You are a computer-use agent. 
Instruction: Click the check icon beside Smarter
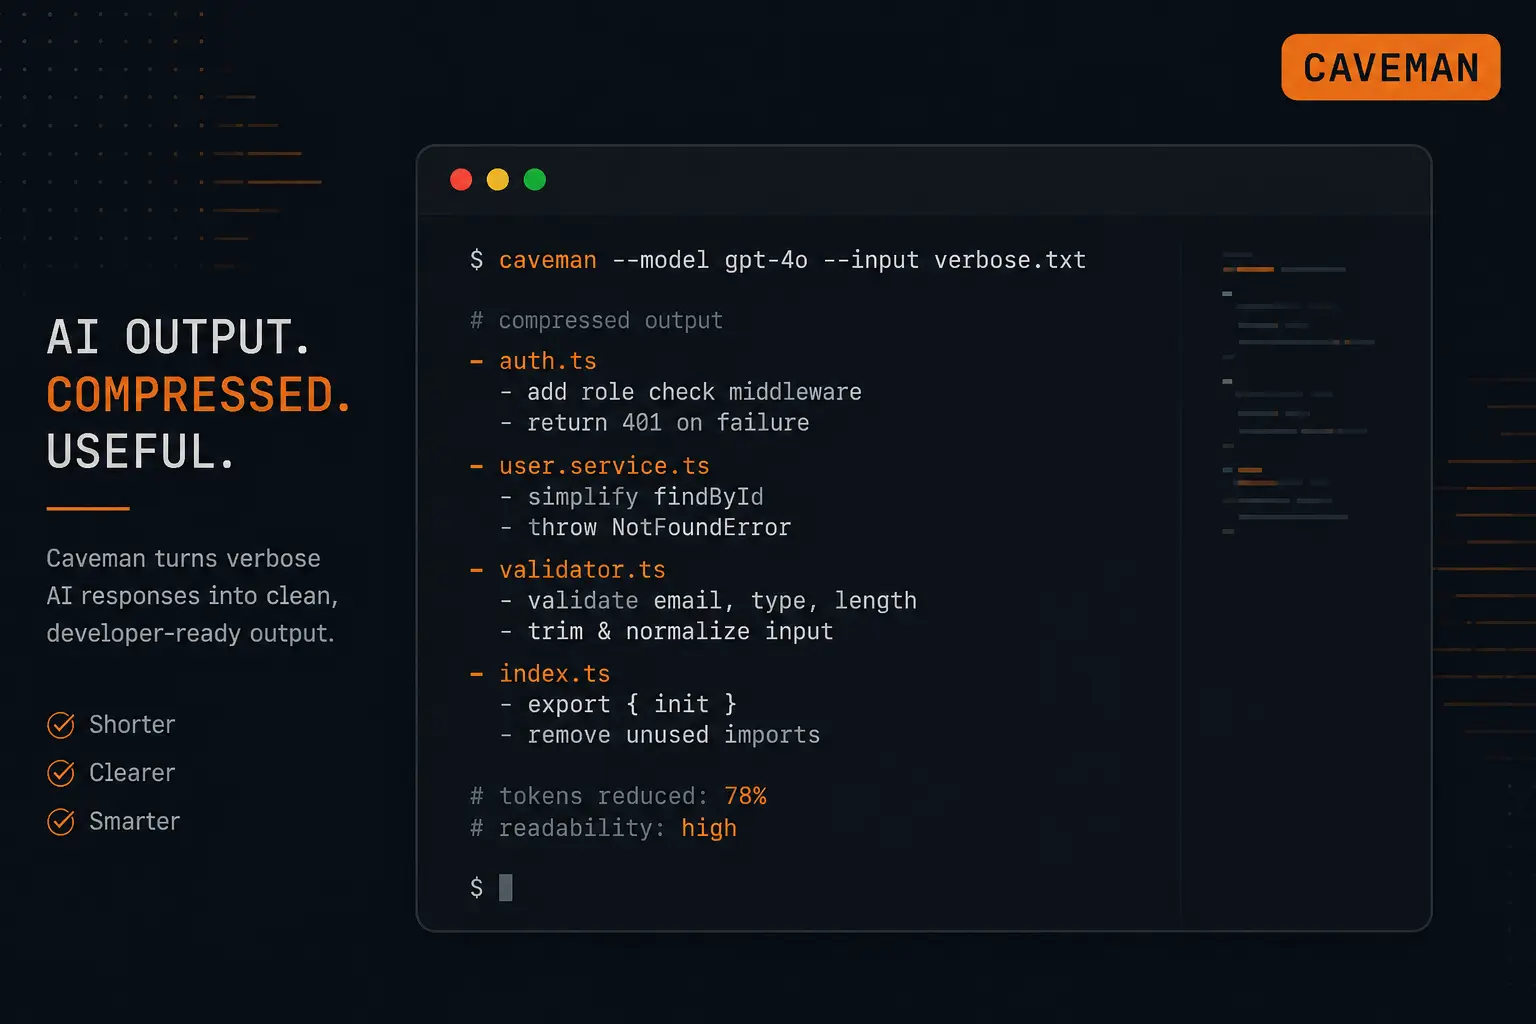tap(61, 822)
